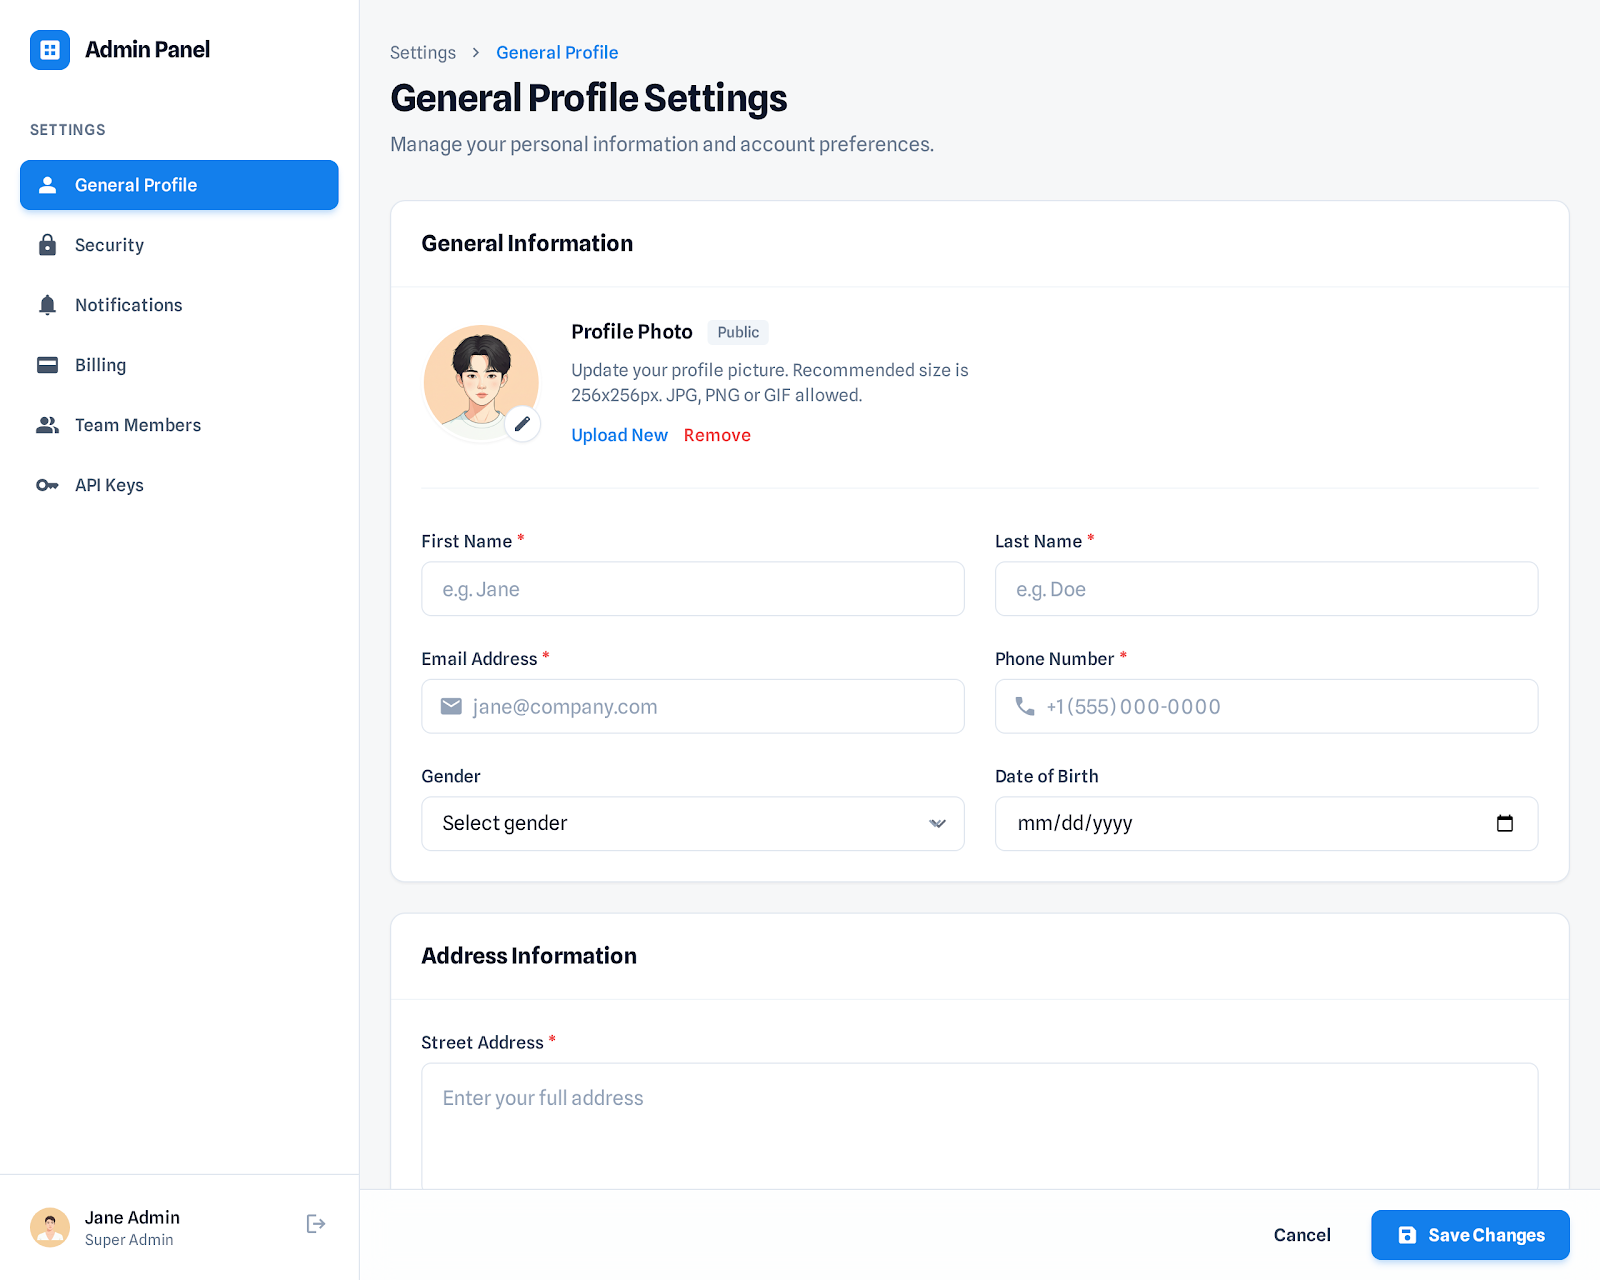The image size is (1600, 1280).
Task: Cancel the profile edits
Action: pos(1301,1235)
